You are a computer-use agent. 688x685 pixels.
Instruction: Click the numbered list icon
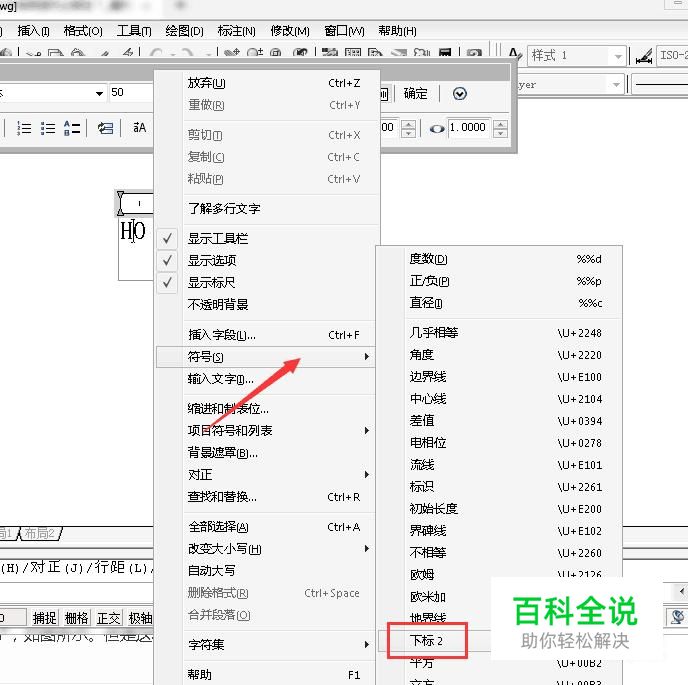click(x=24, y=128)
